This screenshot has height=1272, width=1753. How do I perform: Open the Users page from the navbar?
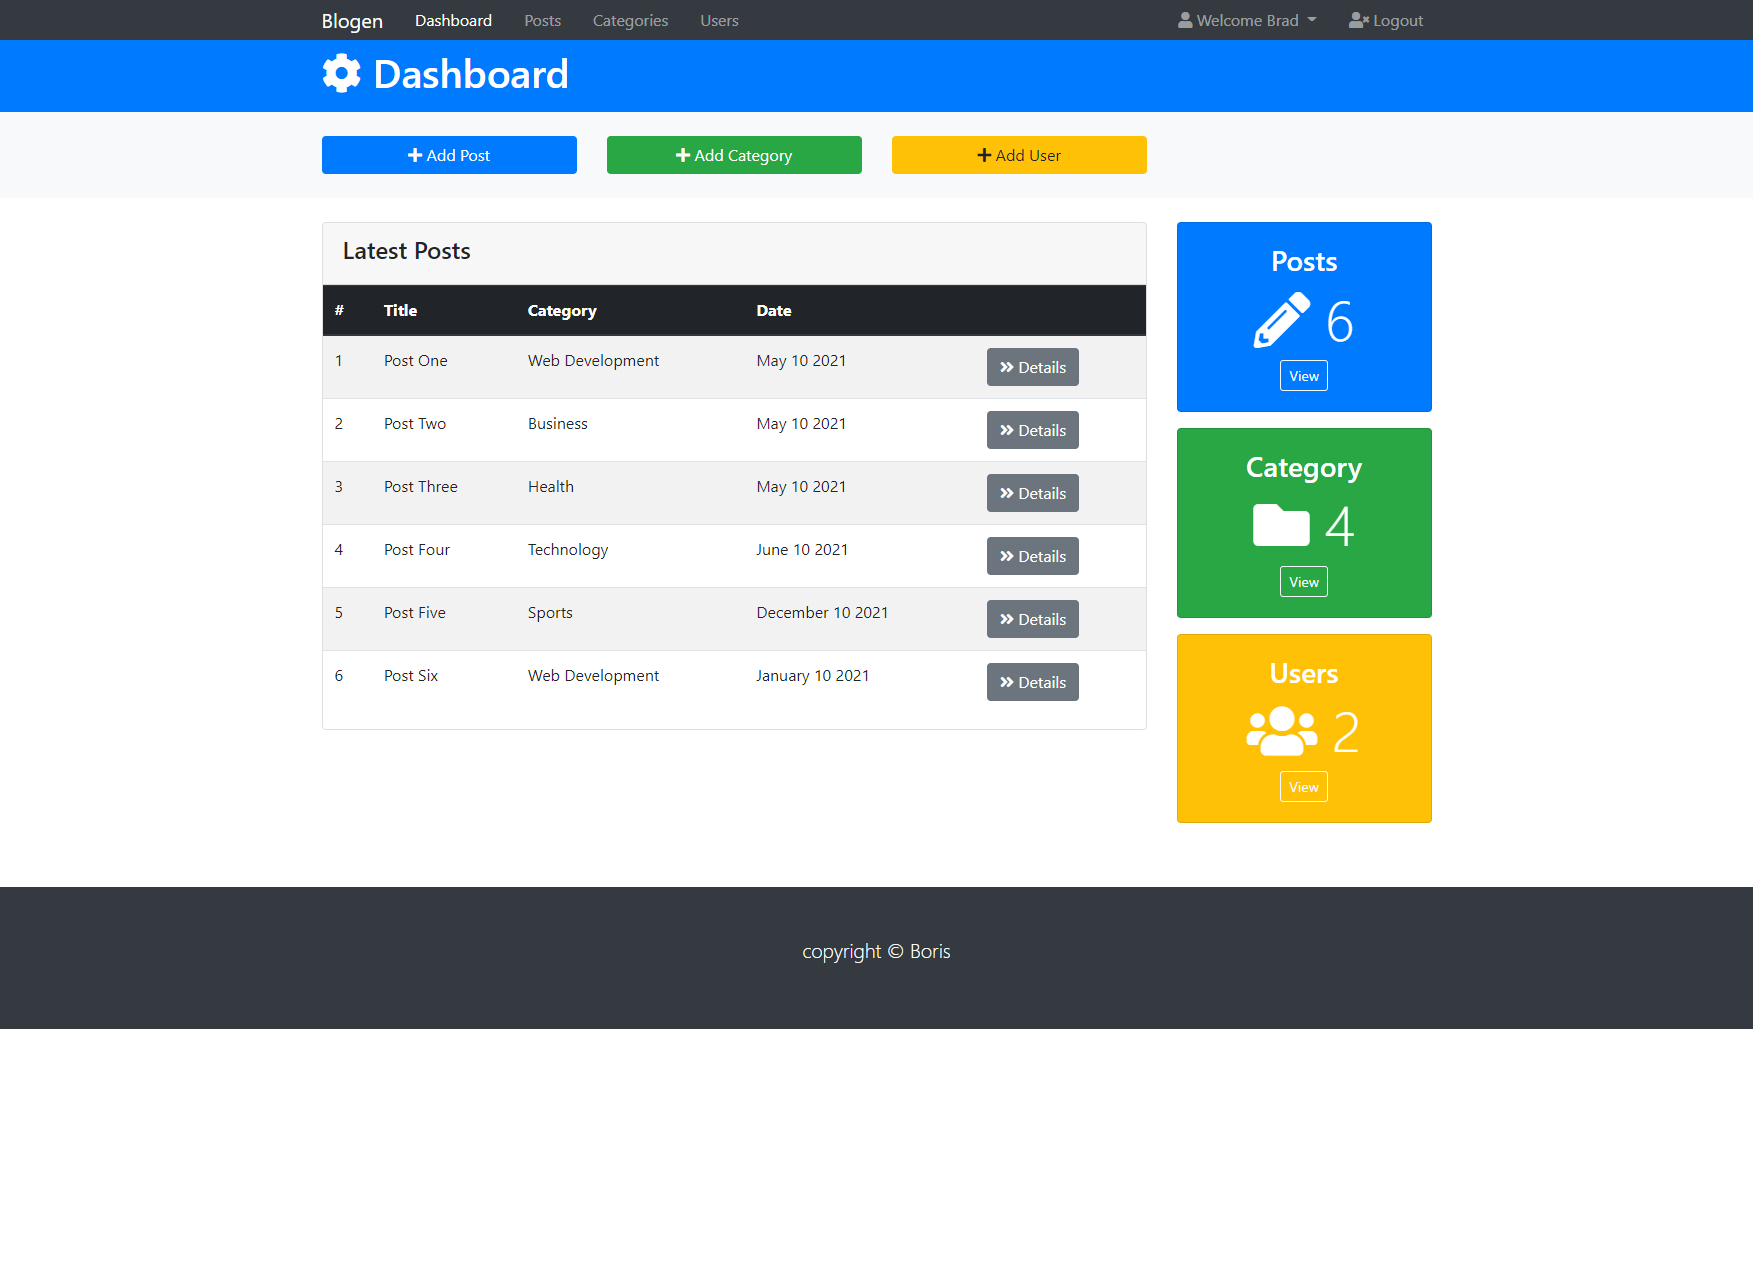[x=719, y=20]
